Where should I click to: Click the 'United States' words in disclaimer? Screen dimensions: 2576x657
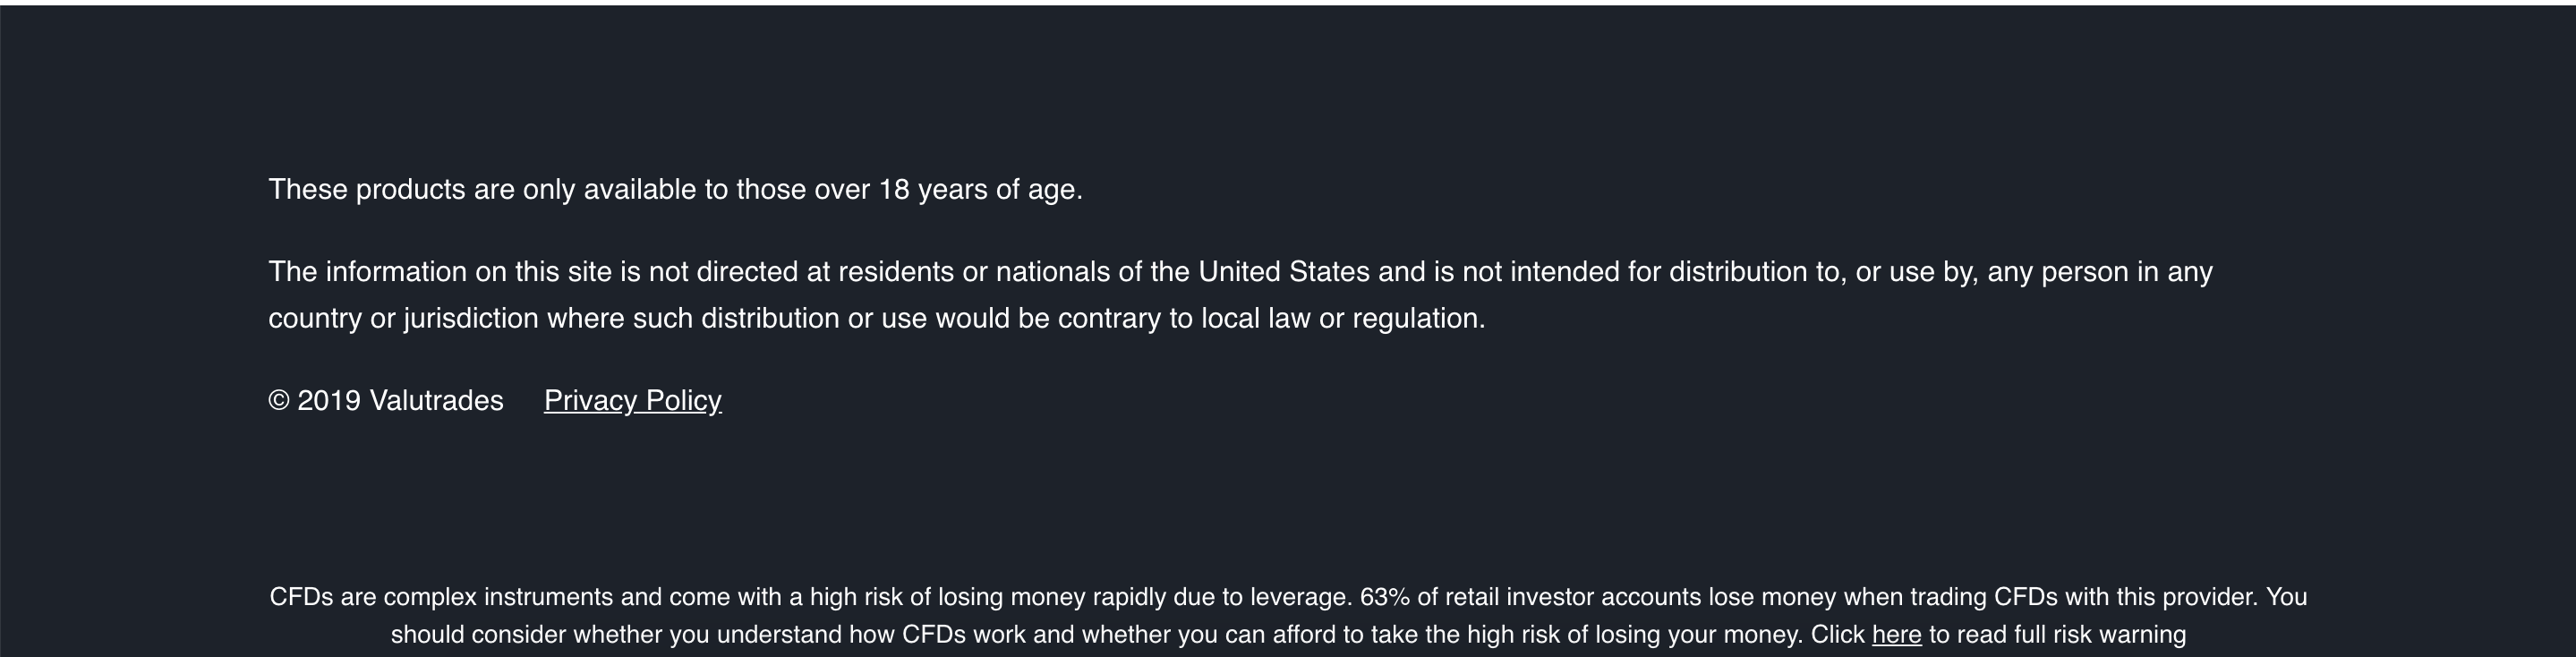point(1283,272)
